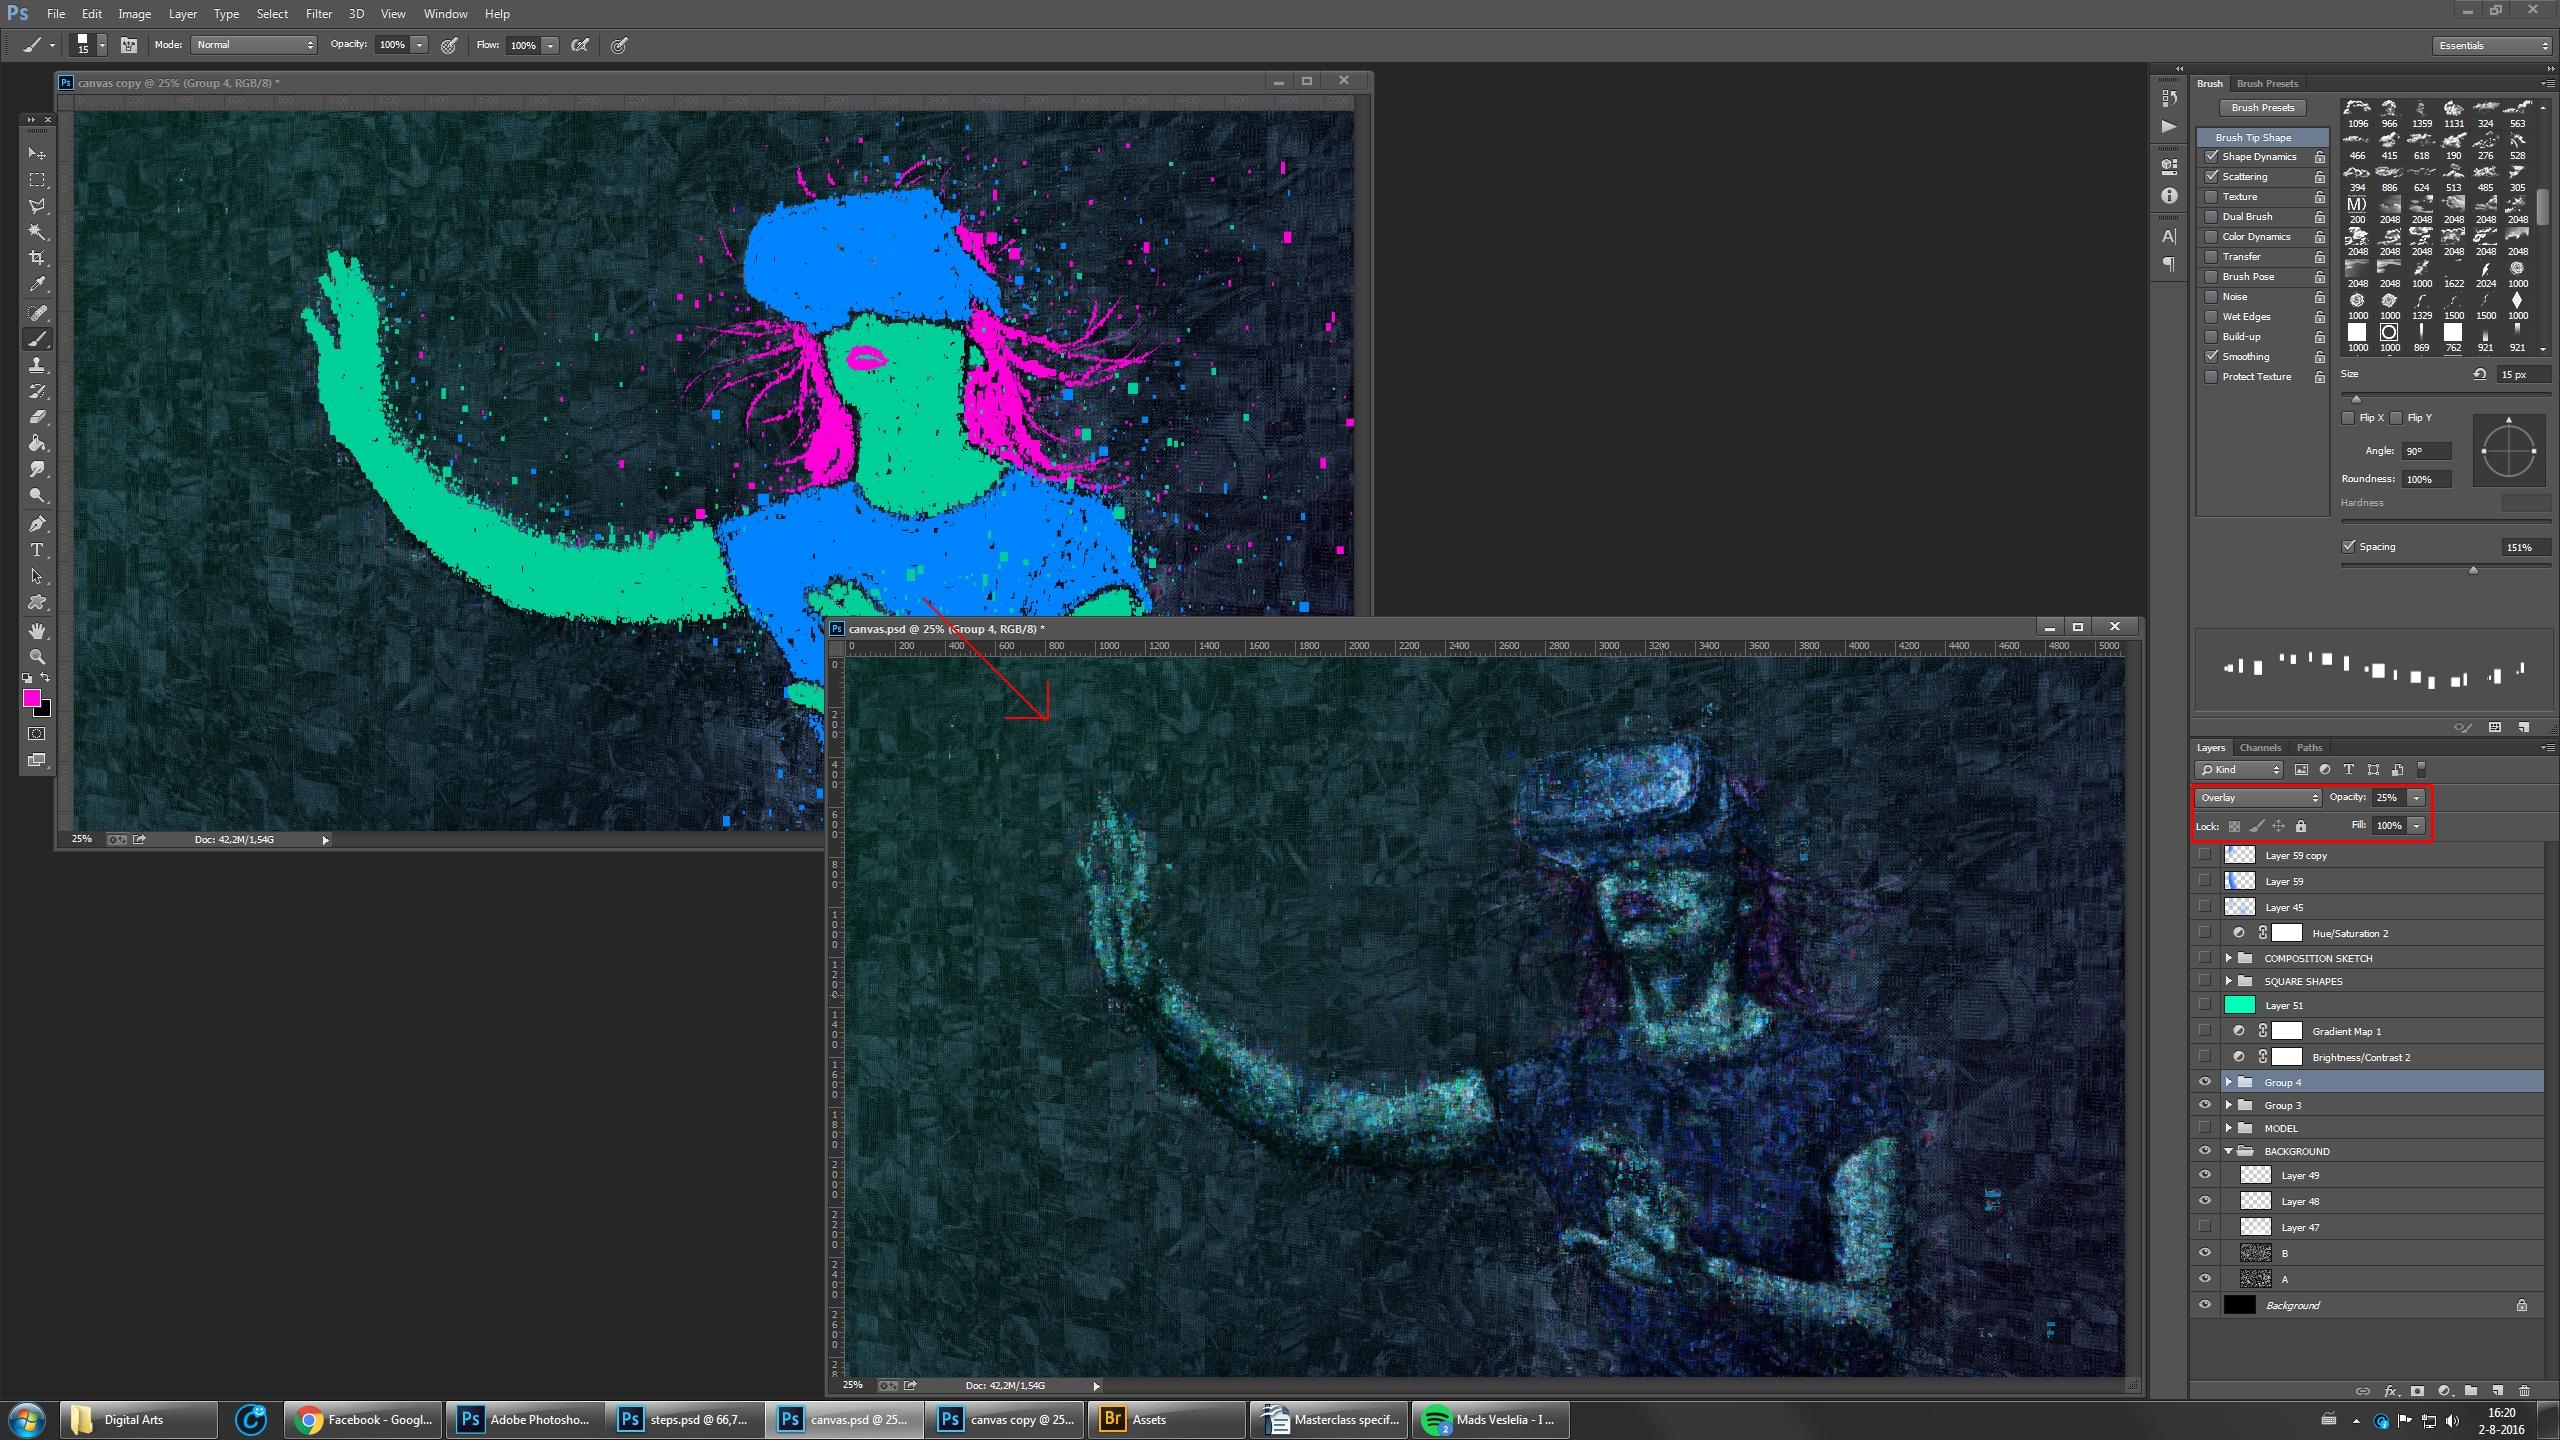Select the Rectangular Marquee tool
Image resolution: width=2560 pixels, height=1440 pixels.
(x=37, y=180)
